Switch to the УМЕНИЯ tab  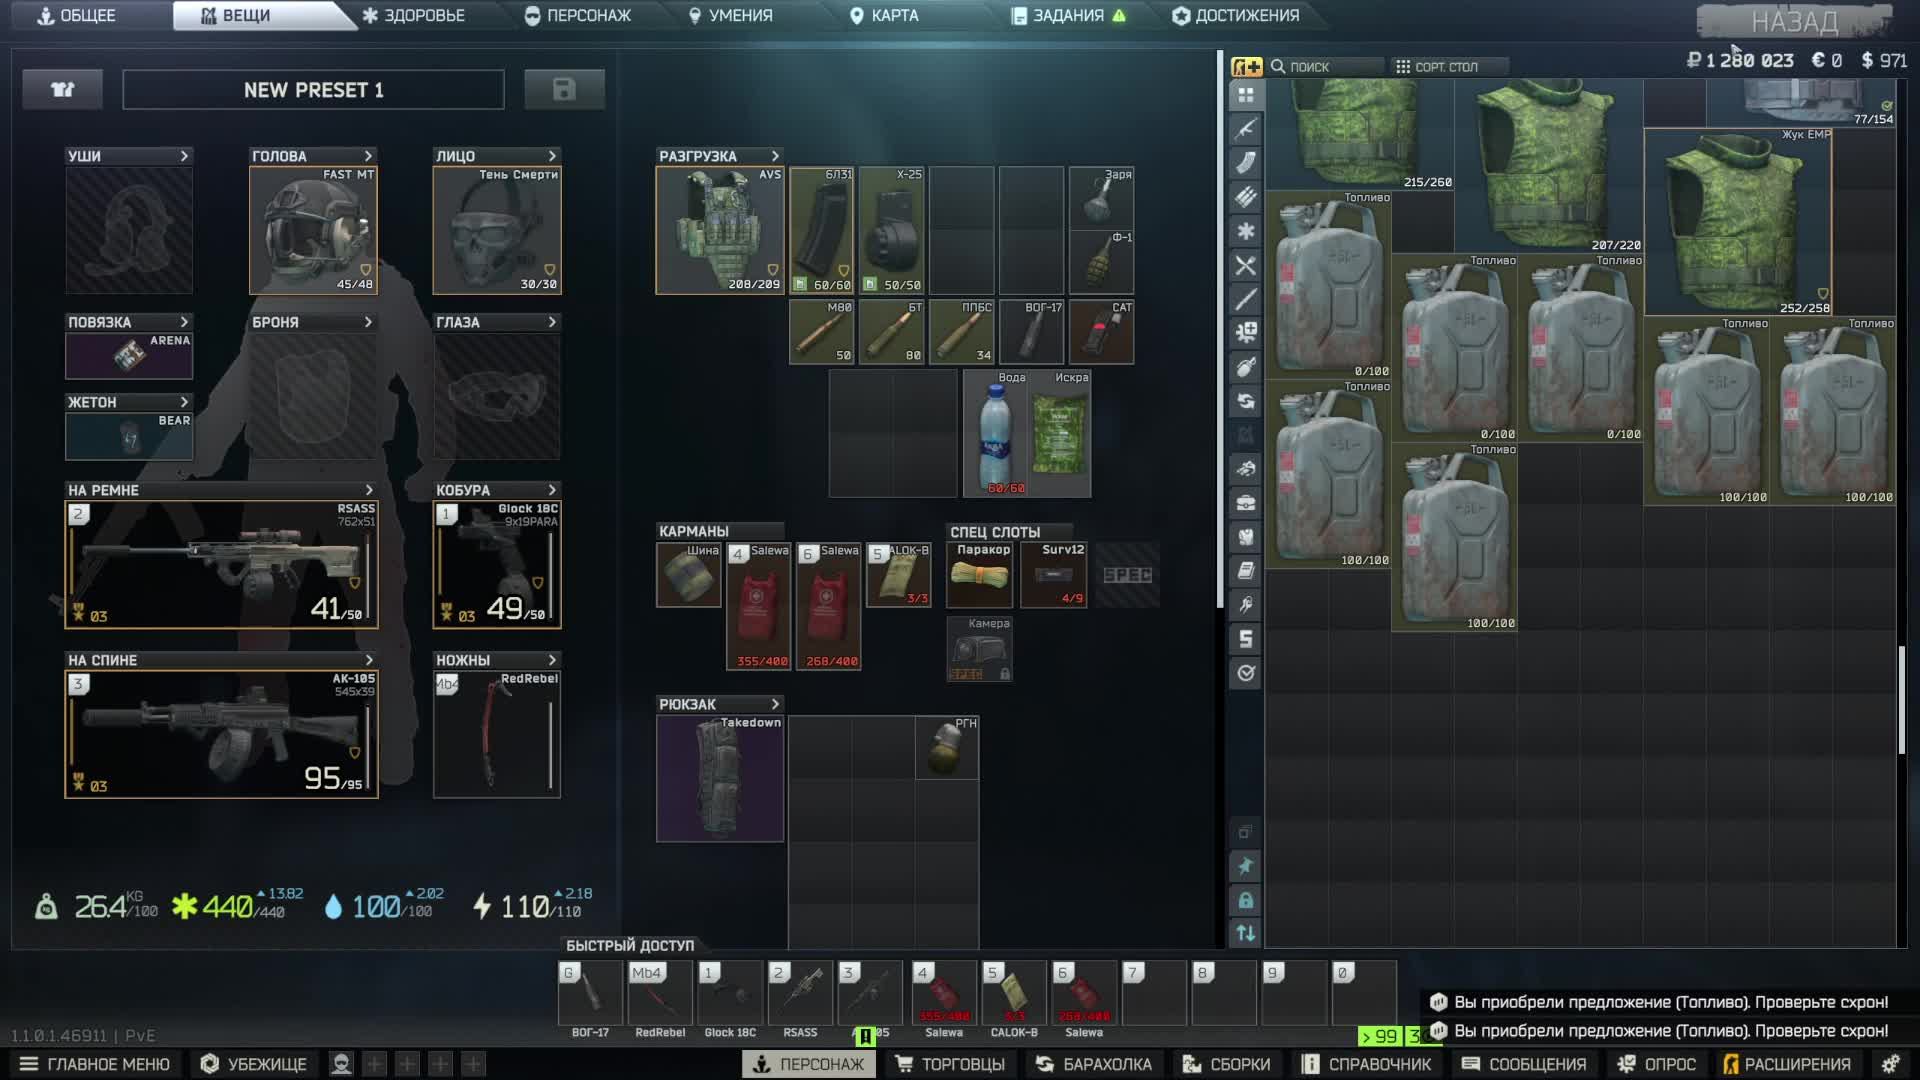click(x=730, y=16)
